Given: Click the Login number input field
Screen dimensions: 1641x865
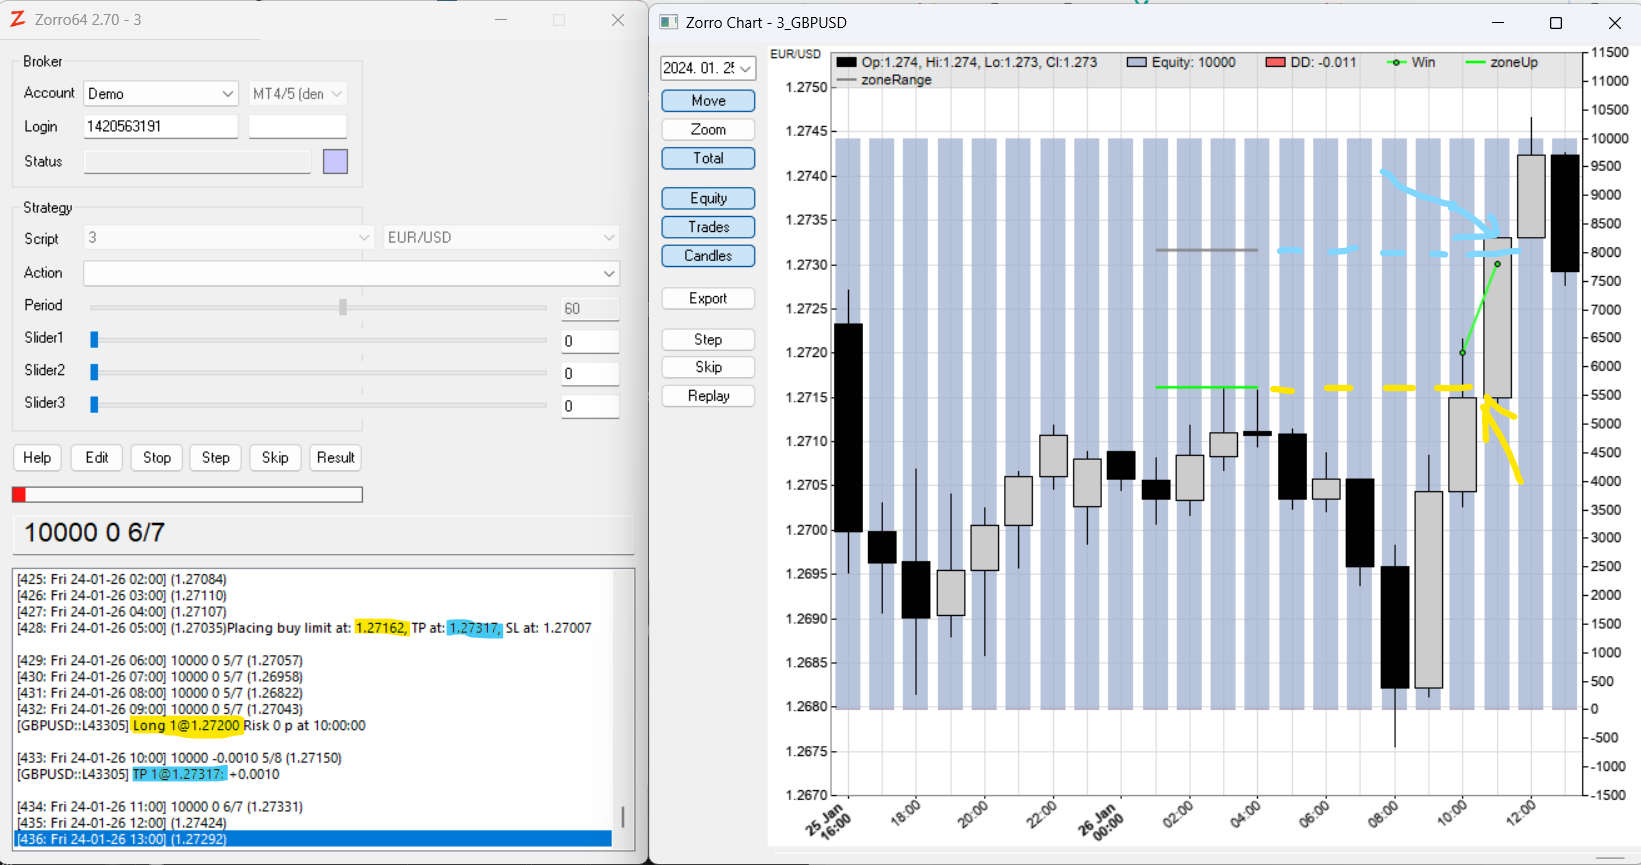Looking at the screenshot, I should pyautogui.click(x=160, y=127).
